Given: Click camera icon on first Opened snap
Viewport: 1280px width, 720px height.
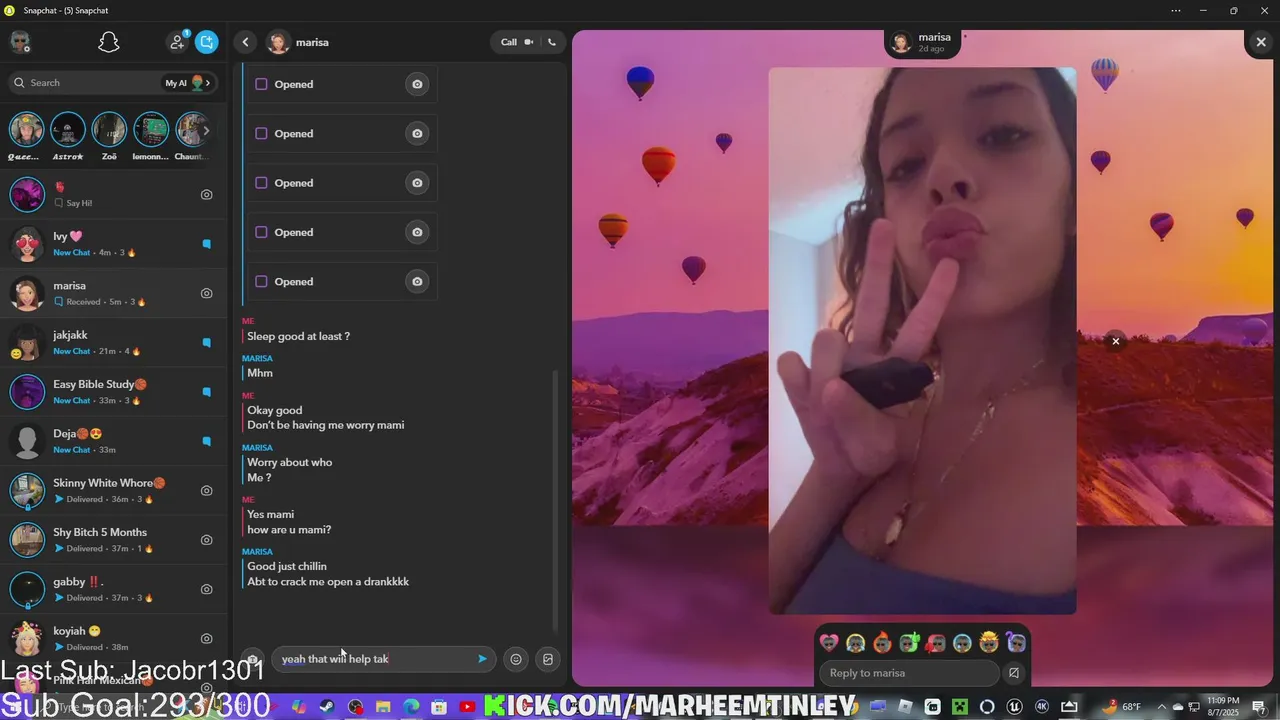Looking at the screenshot, I should 417,84.
